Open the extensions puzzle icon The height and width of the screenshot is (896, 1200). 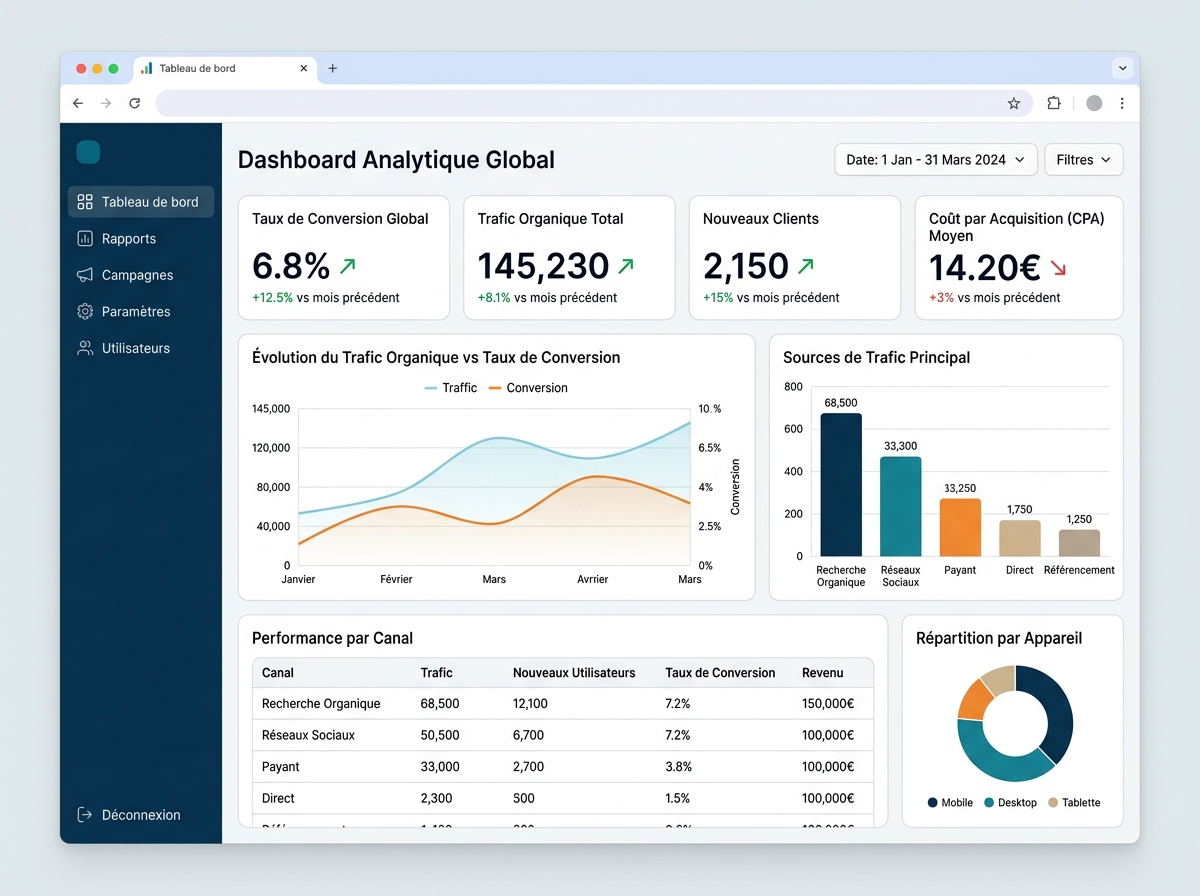click(x=1054, y=103)
